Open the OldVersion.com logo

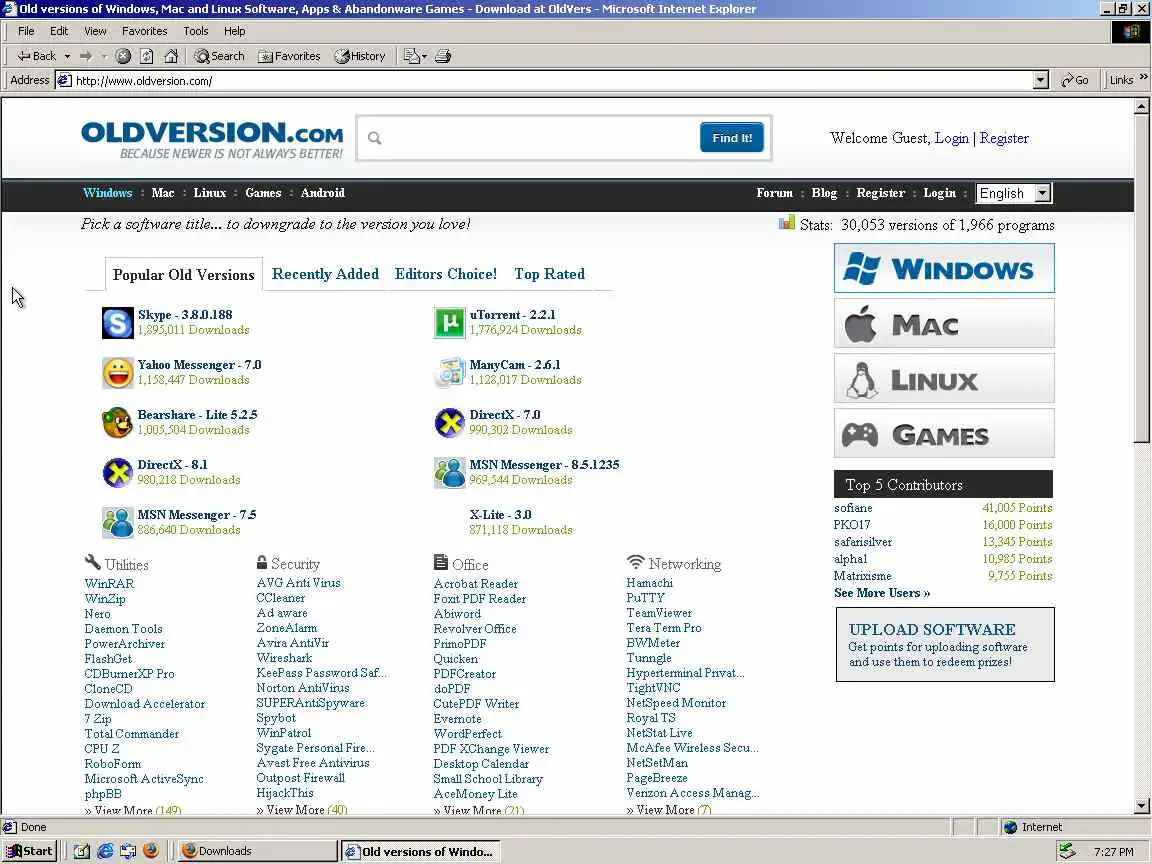[x=212, y=140]
